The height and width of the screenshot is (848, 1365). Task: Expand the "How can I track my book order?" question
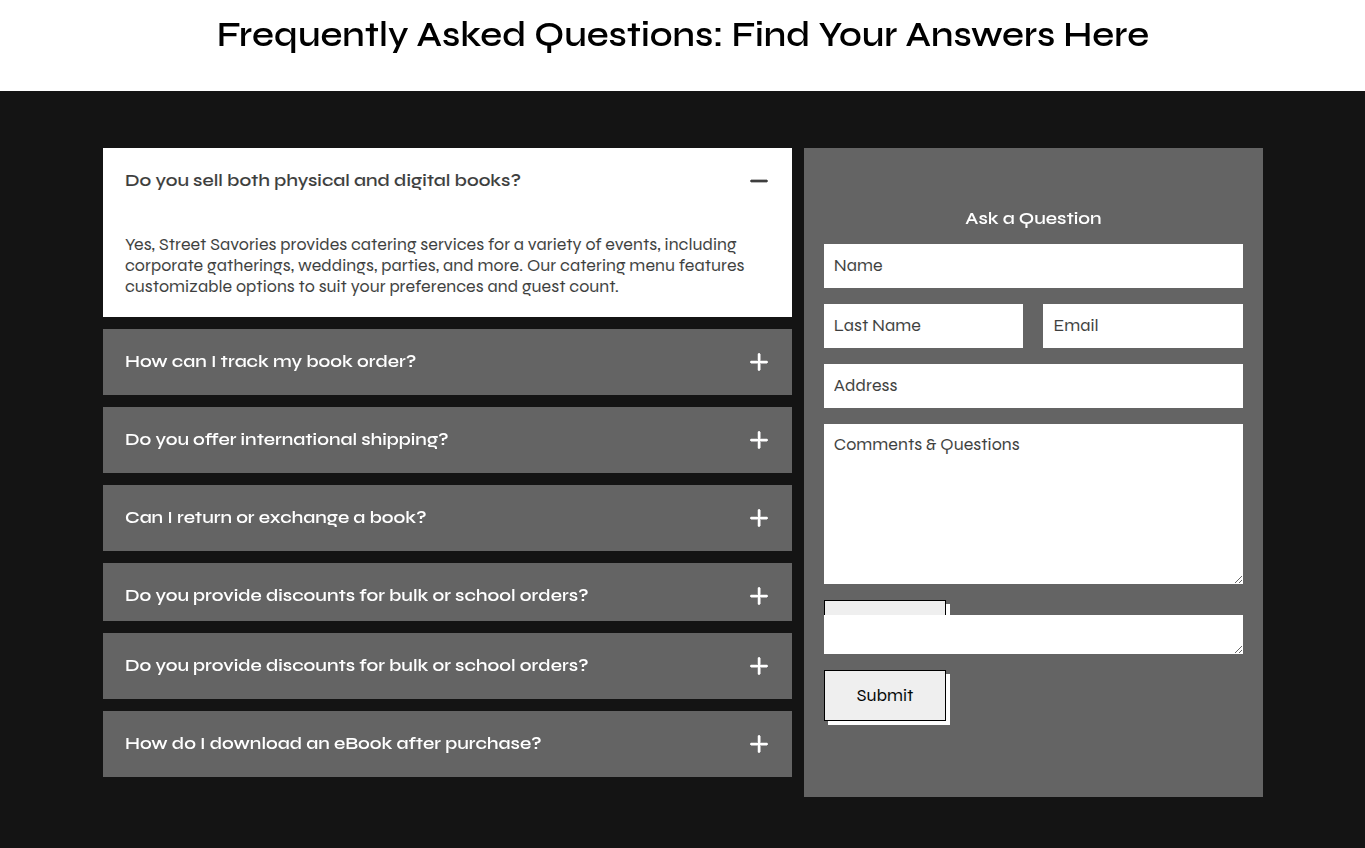pos(270,362)
